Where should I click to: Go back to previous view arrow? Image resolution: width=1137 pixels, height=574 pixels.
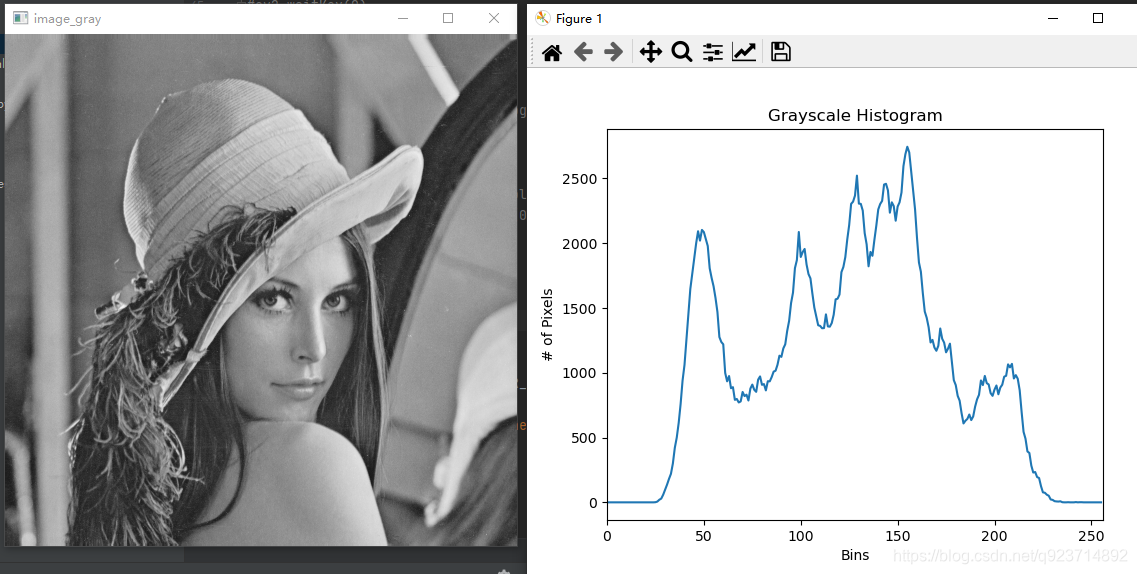[583, 51]
